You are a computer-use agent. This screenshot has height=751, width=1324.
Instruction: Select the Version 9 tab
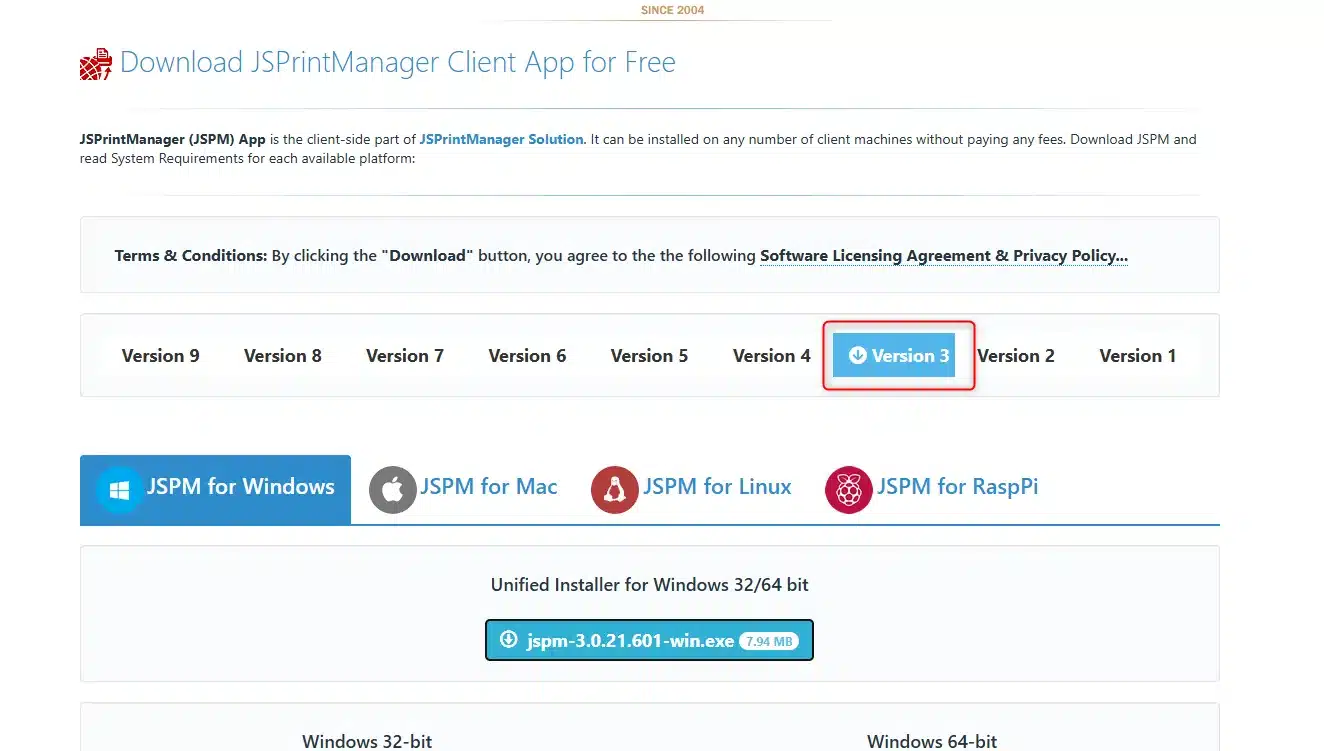pos(161,355)
